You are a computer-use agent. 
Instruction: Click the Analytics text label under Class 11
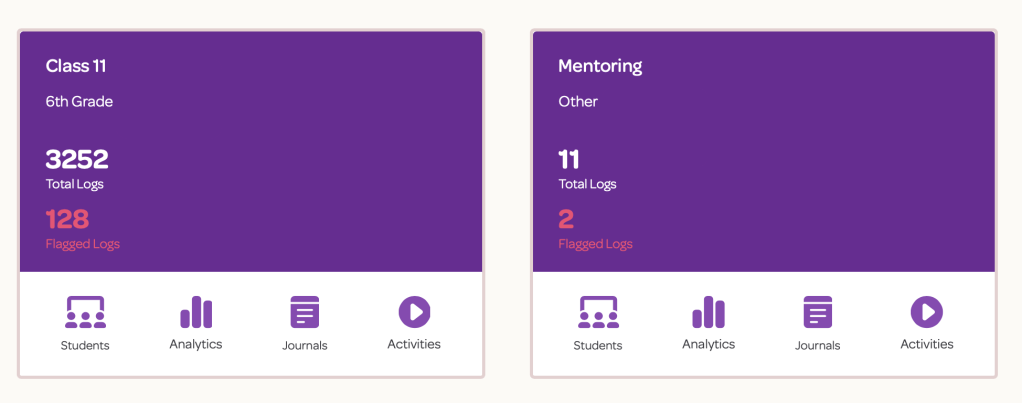click(196, 344)
